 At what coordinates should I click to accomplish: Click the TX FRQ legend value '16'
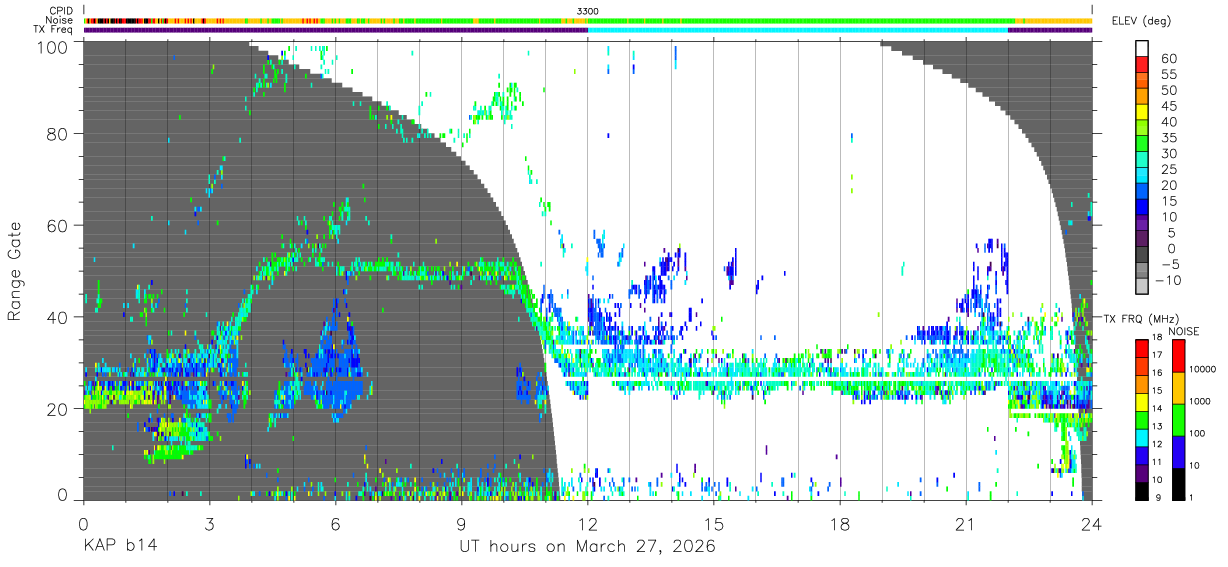(x=1157, y=373)
